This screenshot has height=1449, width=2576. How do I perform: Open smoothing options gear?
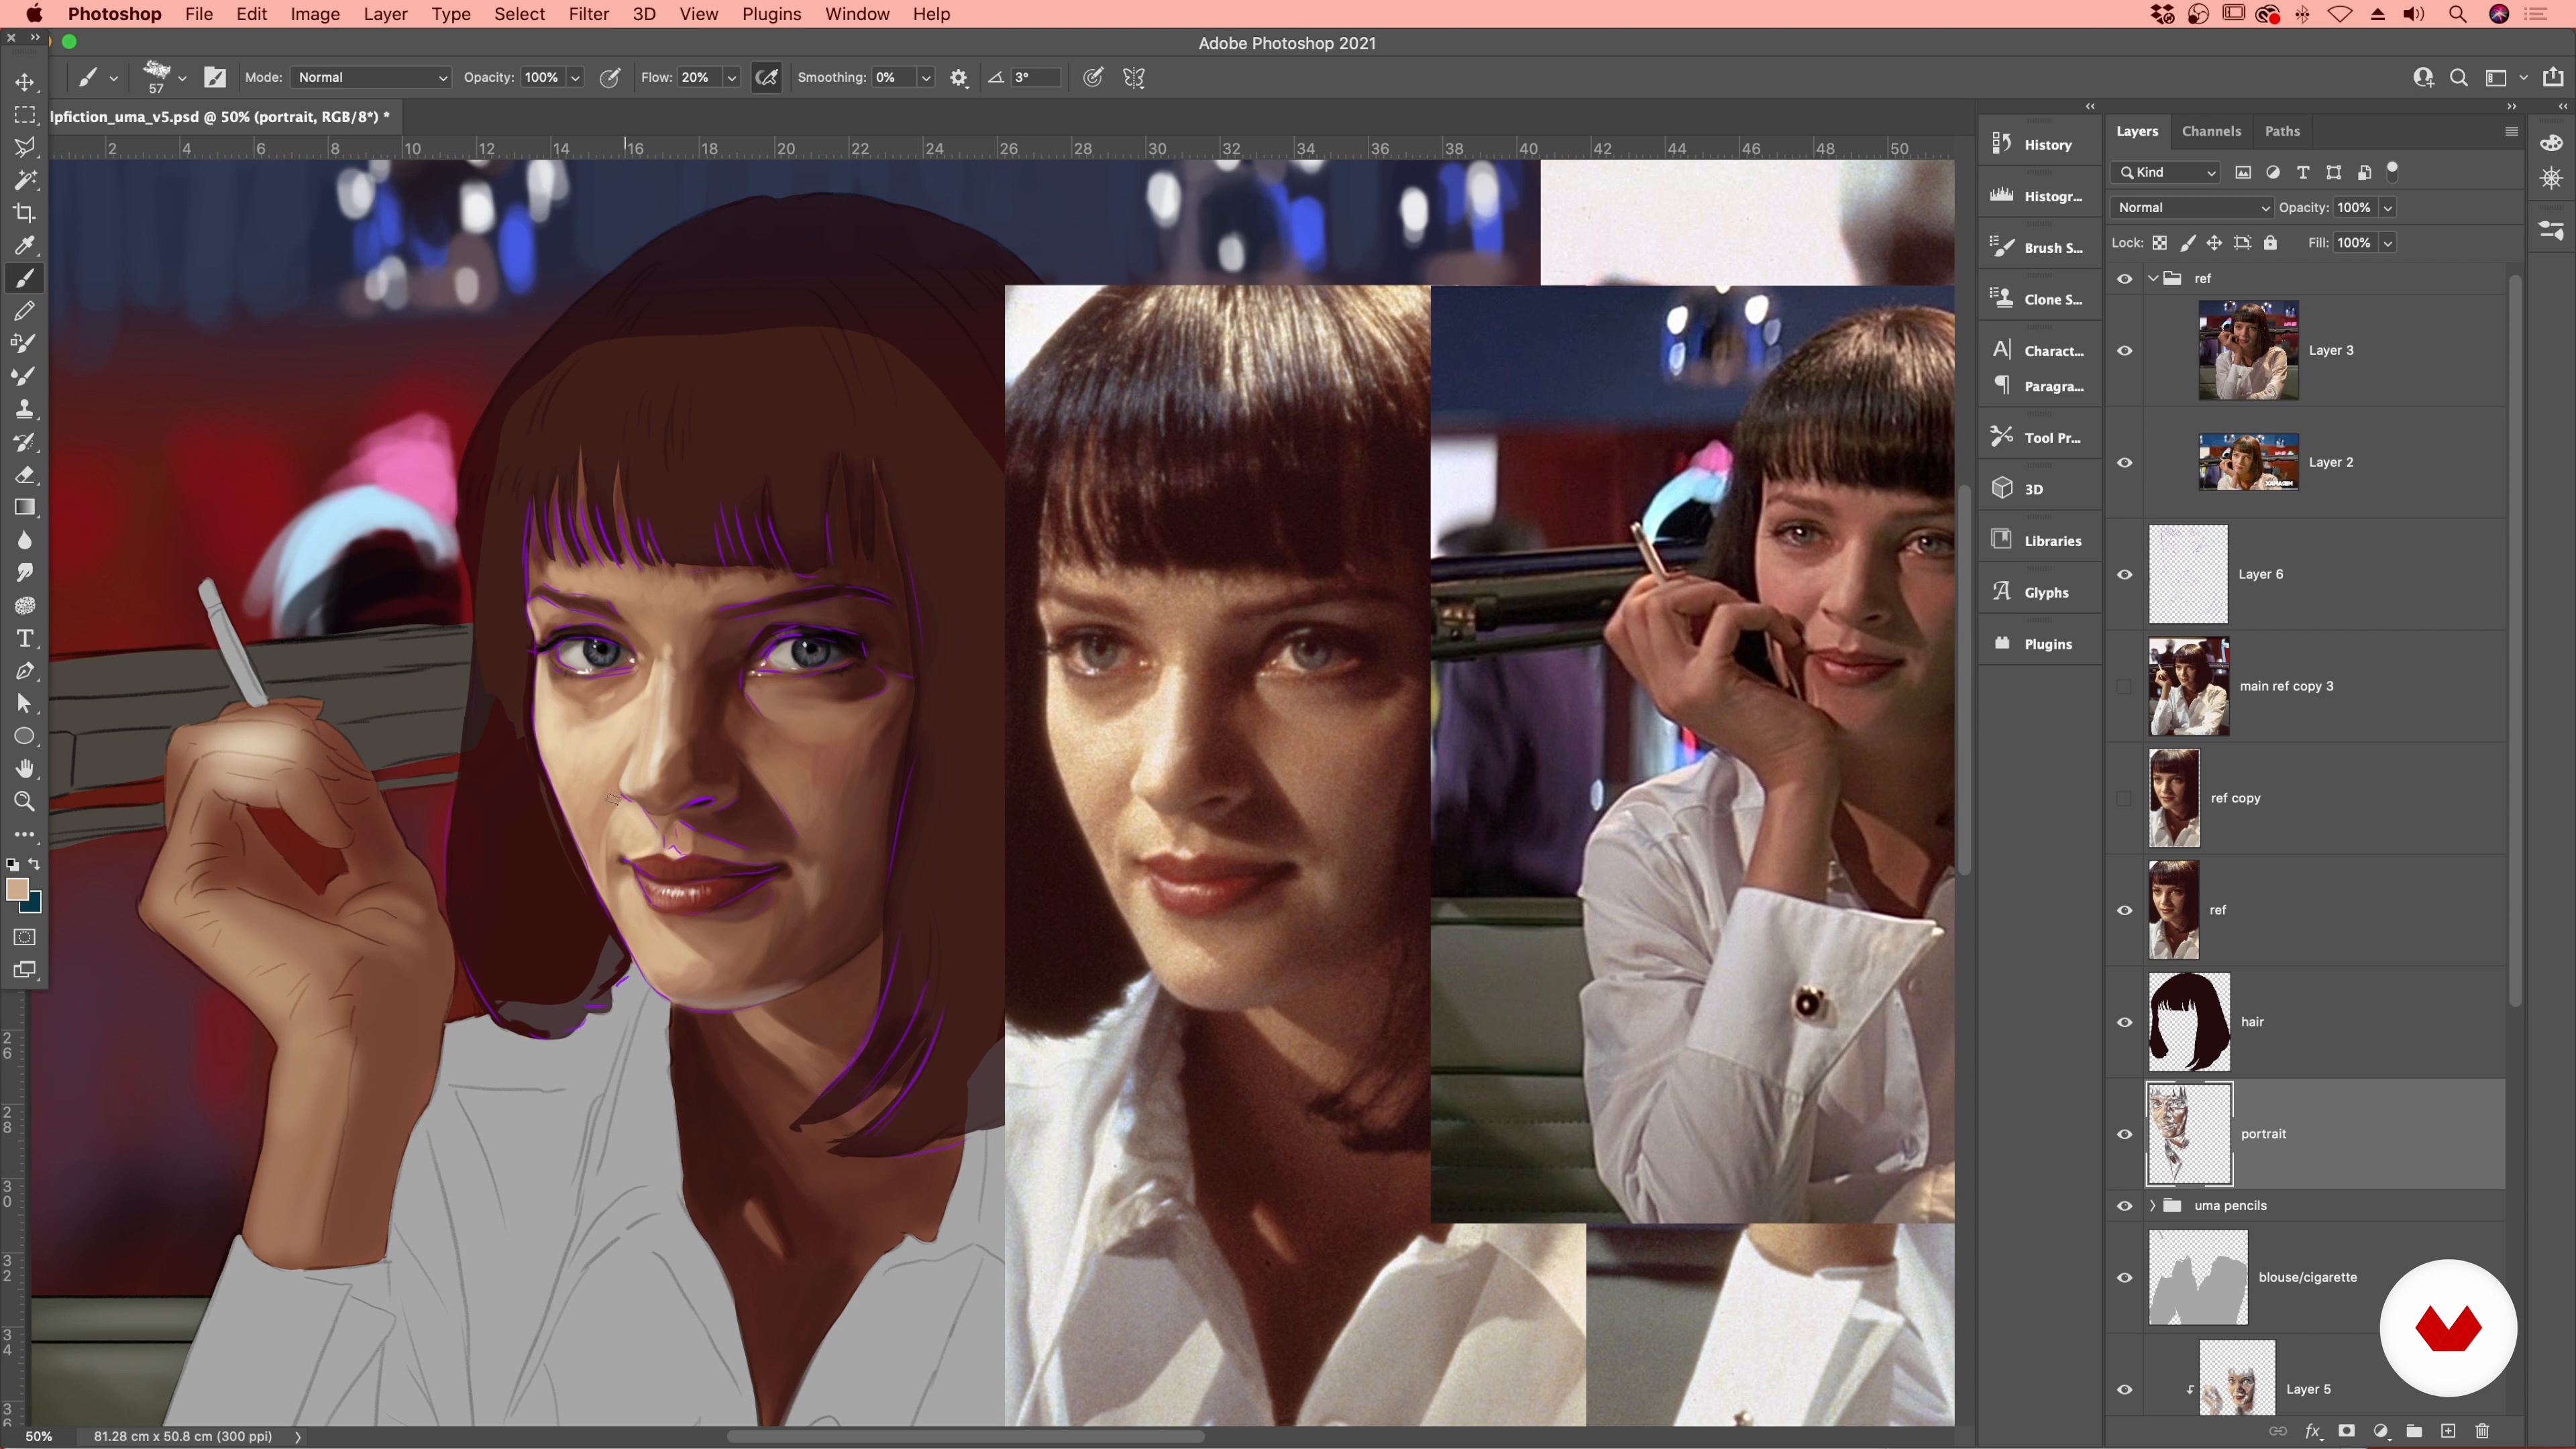point(958,78)
